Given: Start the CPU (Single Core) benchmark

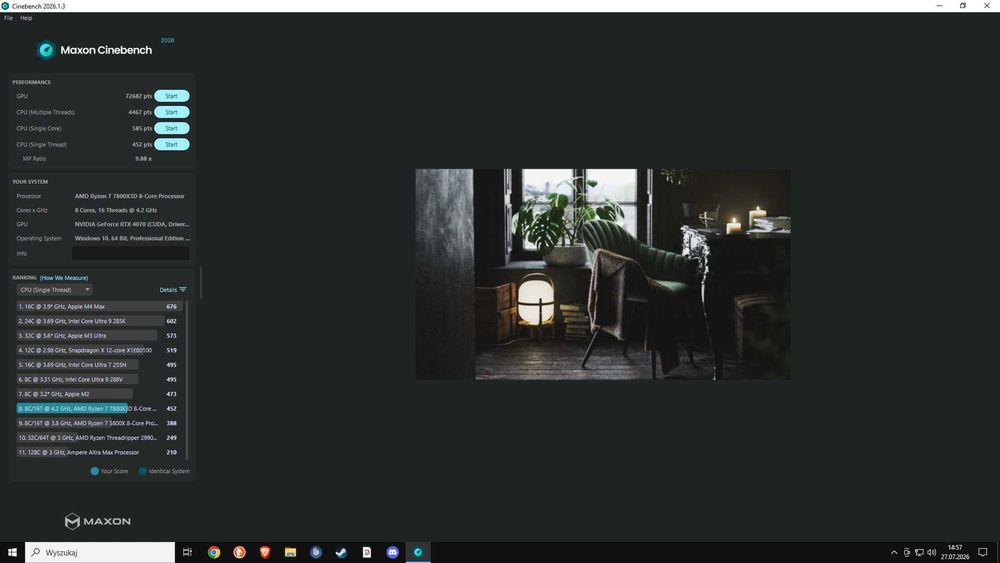Looking at the screenshot, I should tap(172, 128).
